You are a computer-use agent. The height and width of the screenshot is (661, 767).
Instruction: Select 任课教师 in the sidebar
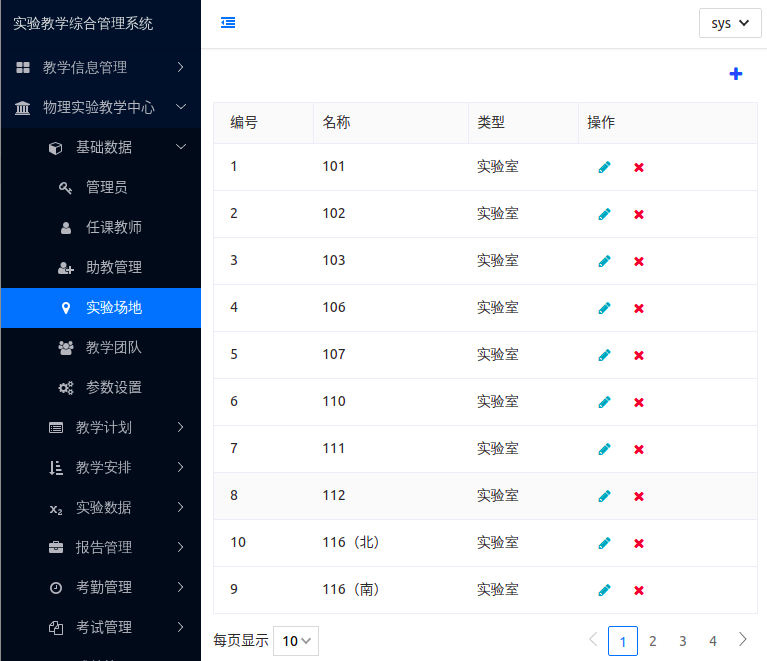[x=113, y=227]
